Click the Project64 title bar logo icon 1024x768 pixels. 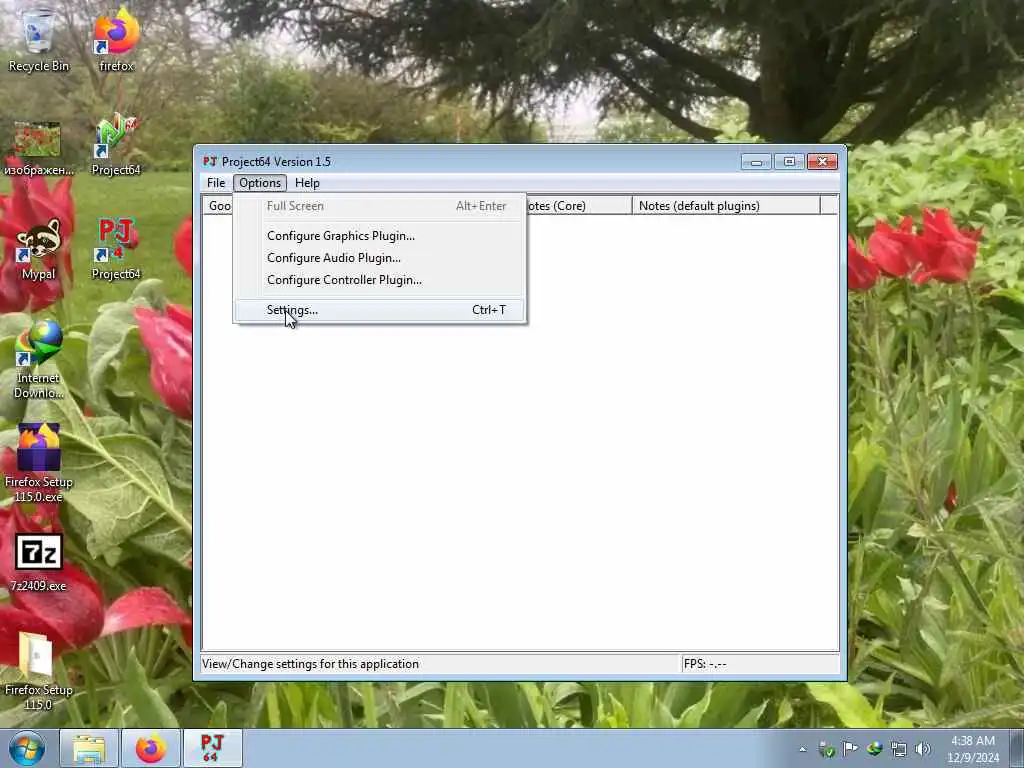point(210,161)
